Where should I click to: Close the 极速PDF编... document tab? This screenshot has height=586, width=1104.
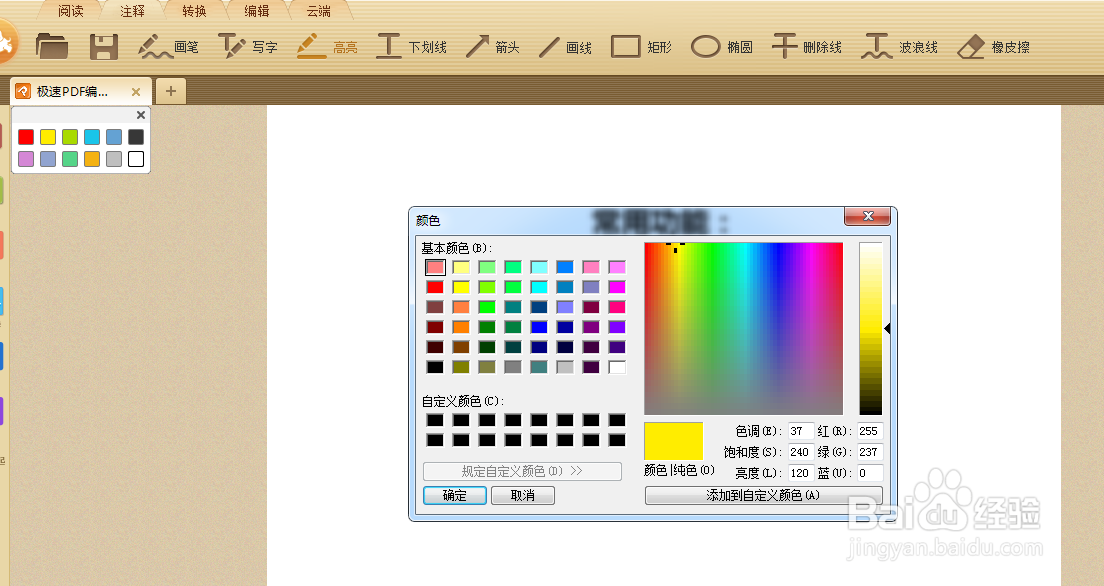coord(136,92)
